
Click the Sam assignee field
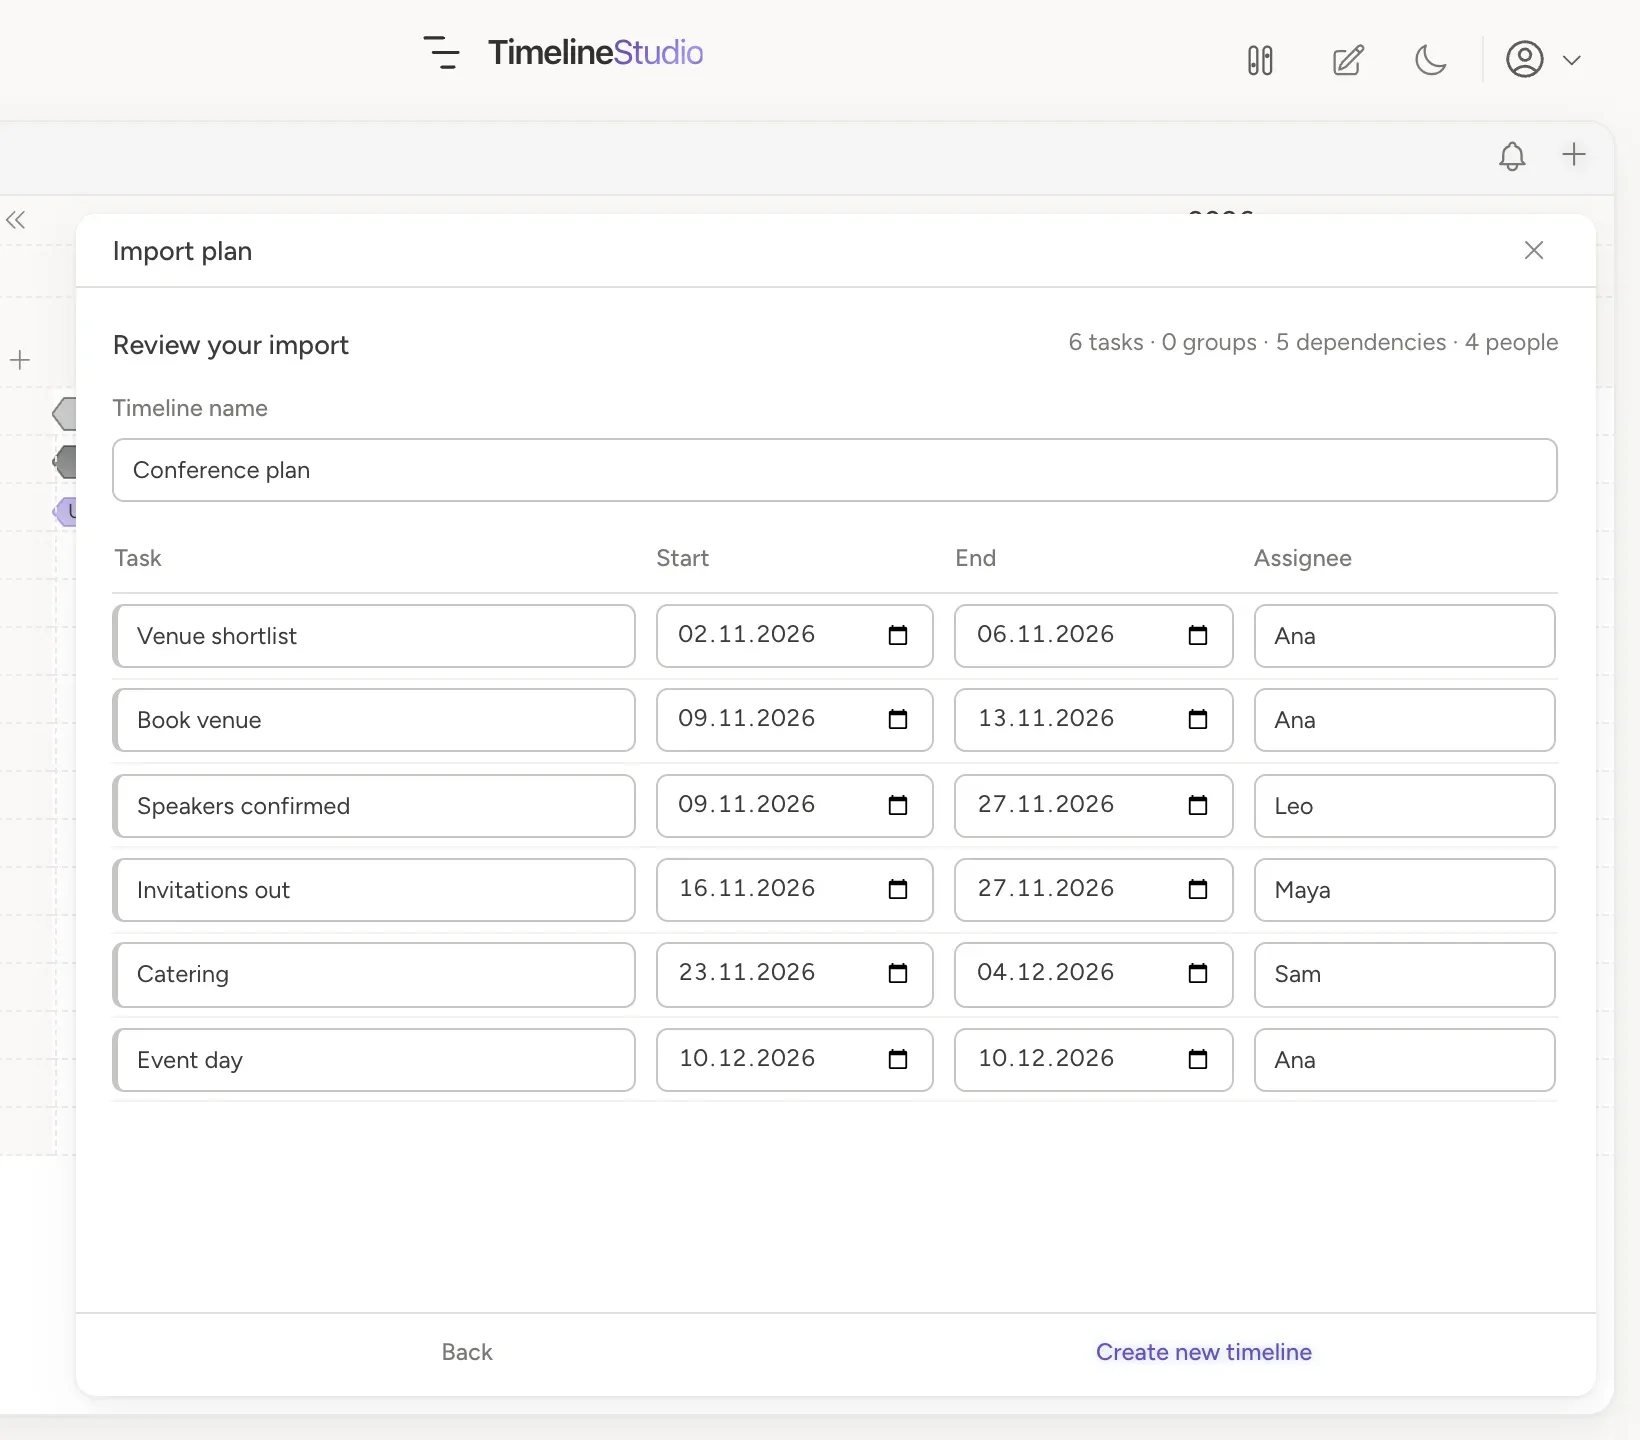coord(1405,974)
